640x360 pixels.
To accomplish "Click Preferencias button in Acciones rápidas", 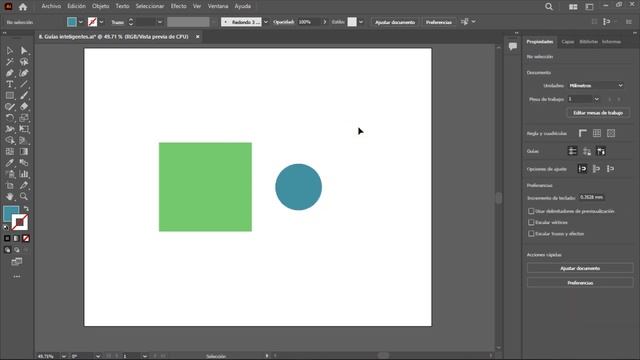I will point(580,282).
